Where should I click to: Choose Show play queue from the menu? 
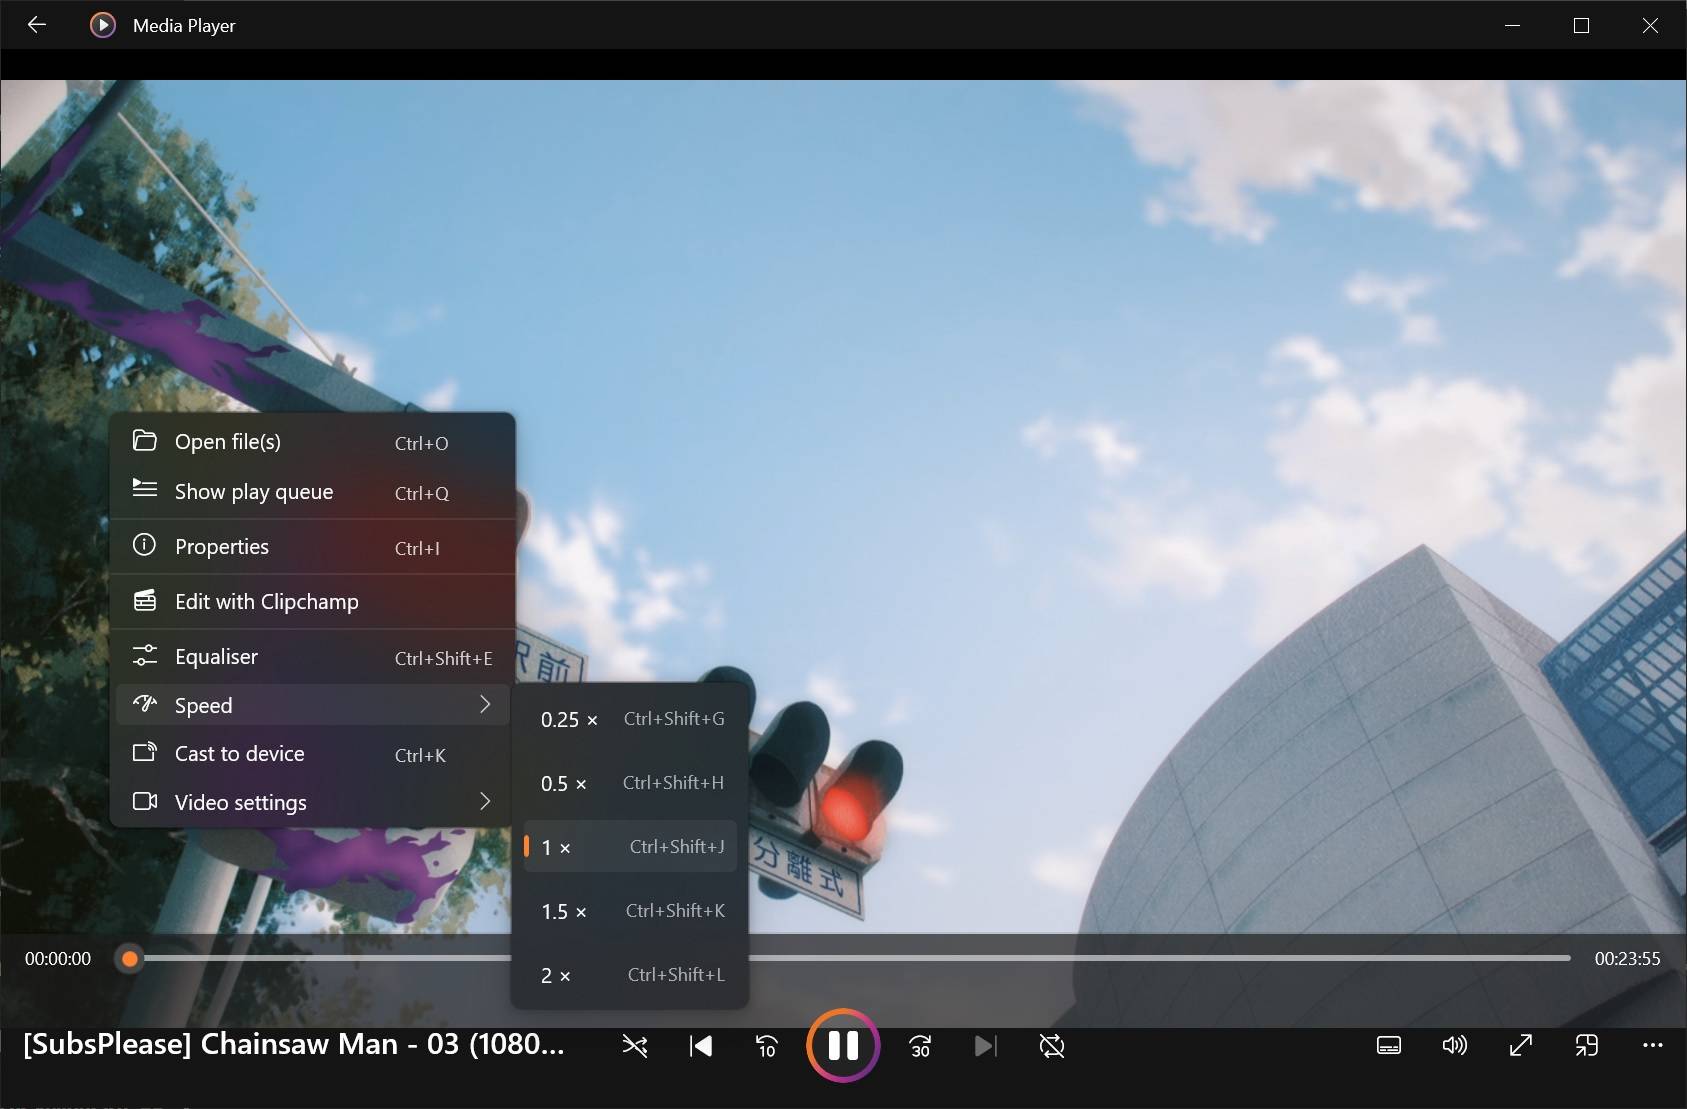coord(253,491)
